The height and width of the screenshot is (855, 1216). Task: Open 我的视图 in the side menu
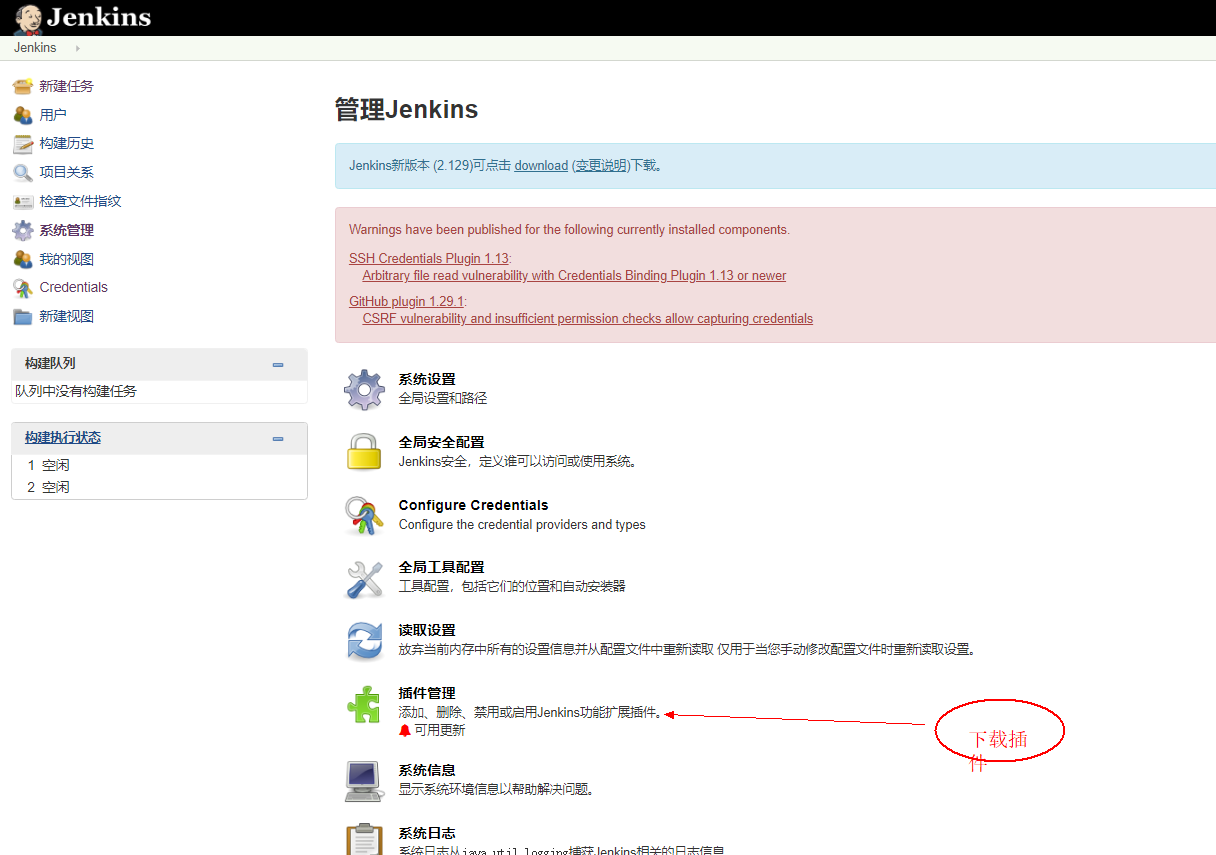tap(67, 259)
